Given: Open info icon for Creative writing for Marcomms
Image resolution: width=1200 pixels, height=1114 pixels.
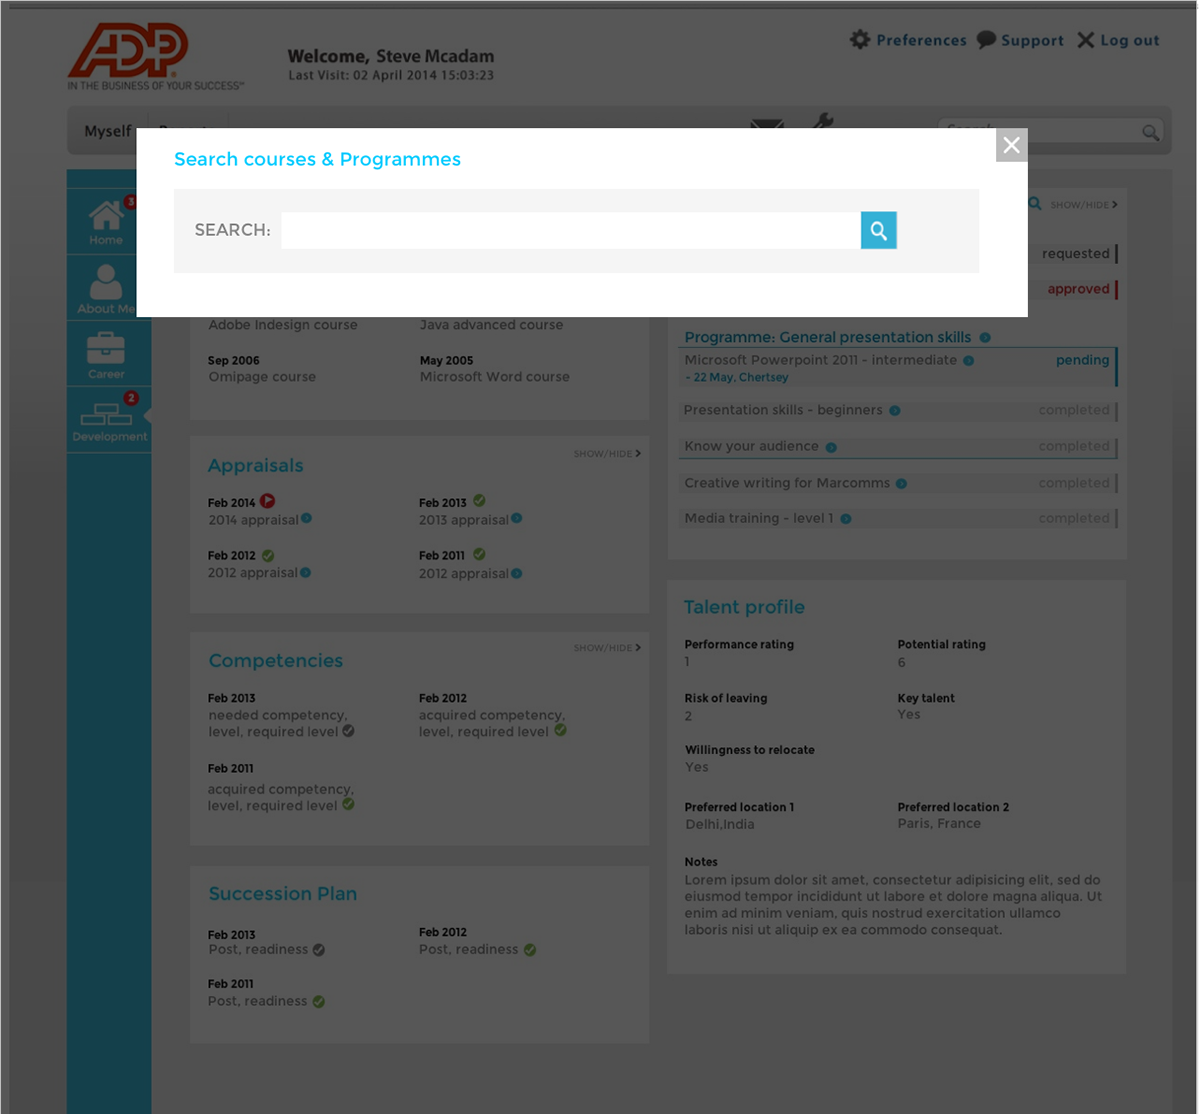Looking at the screenshot, I should pyautogui.click(x=901, y=483).
